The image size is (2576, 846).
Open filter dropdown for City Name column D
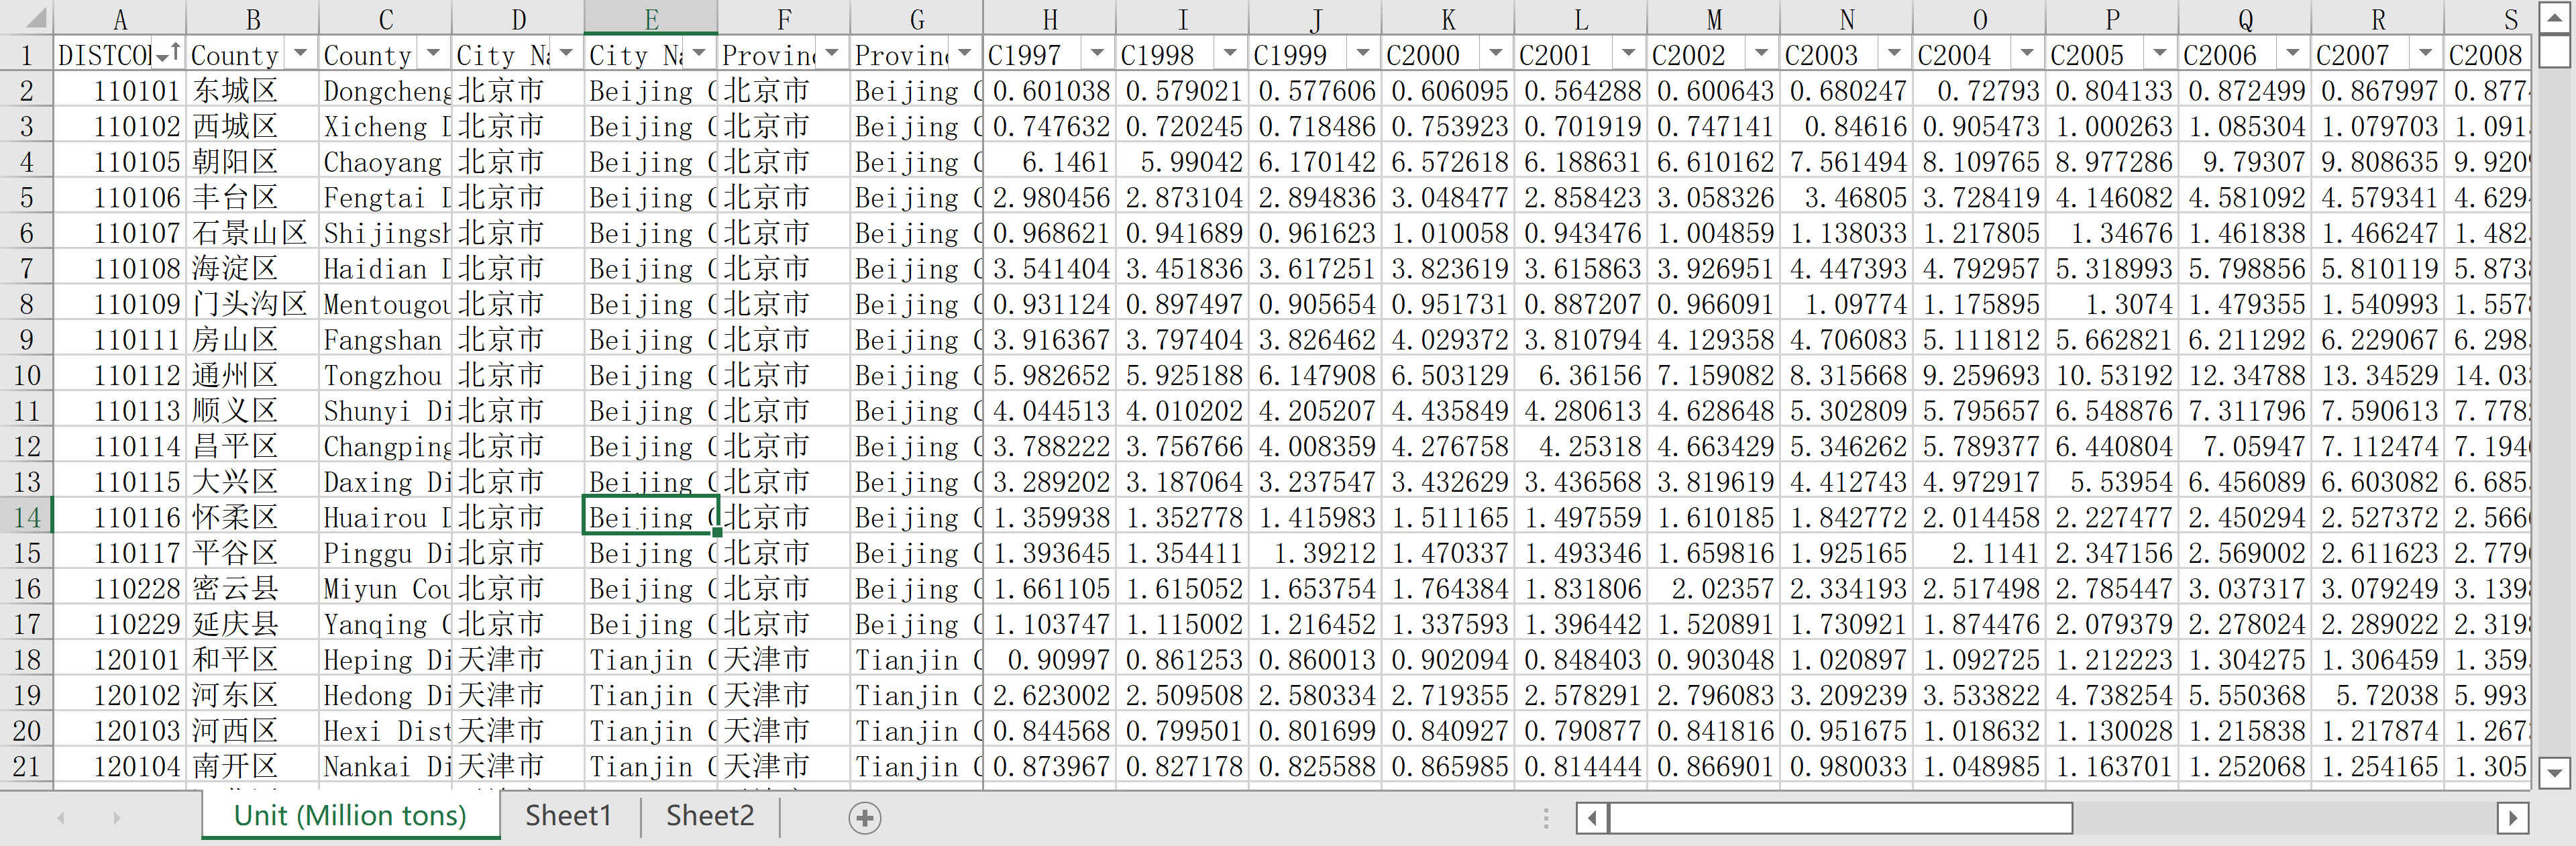[x=567, y=54]
